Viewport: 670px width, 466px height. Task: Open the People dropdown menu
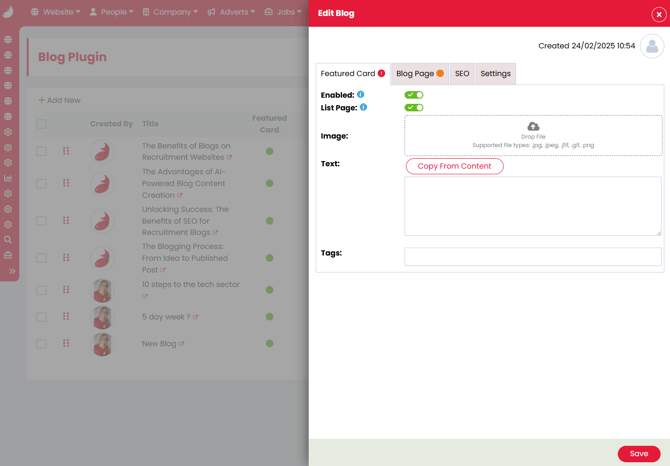point(111,12)
